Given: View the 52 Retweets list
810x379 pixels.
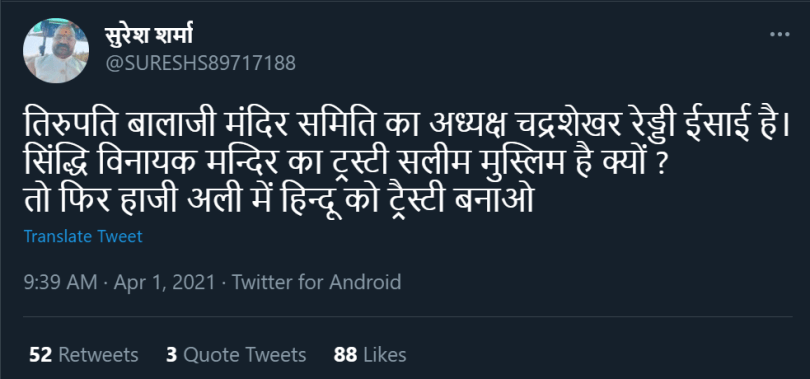Looking at the screenshot, I should [84, 355].
